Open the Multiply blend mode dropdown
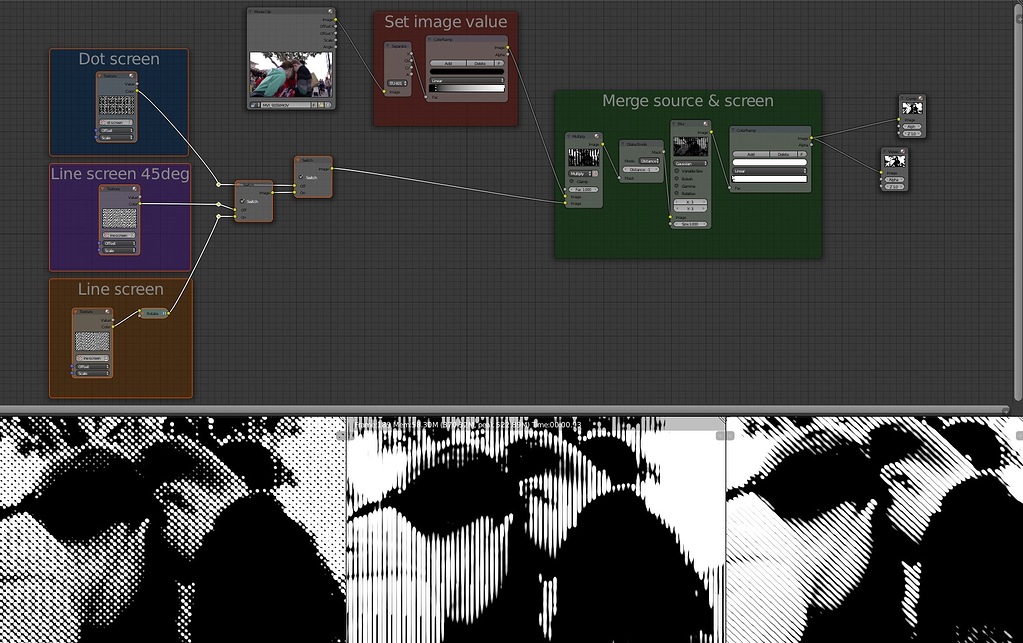 click(579, 173)
